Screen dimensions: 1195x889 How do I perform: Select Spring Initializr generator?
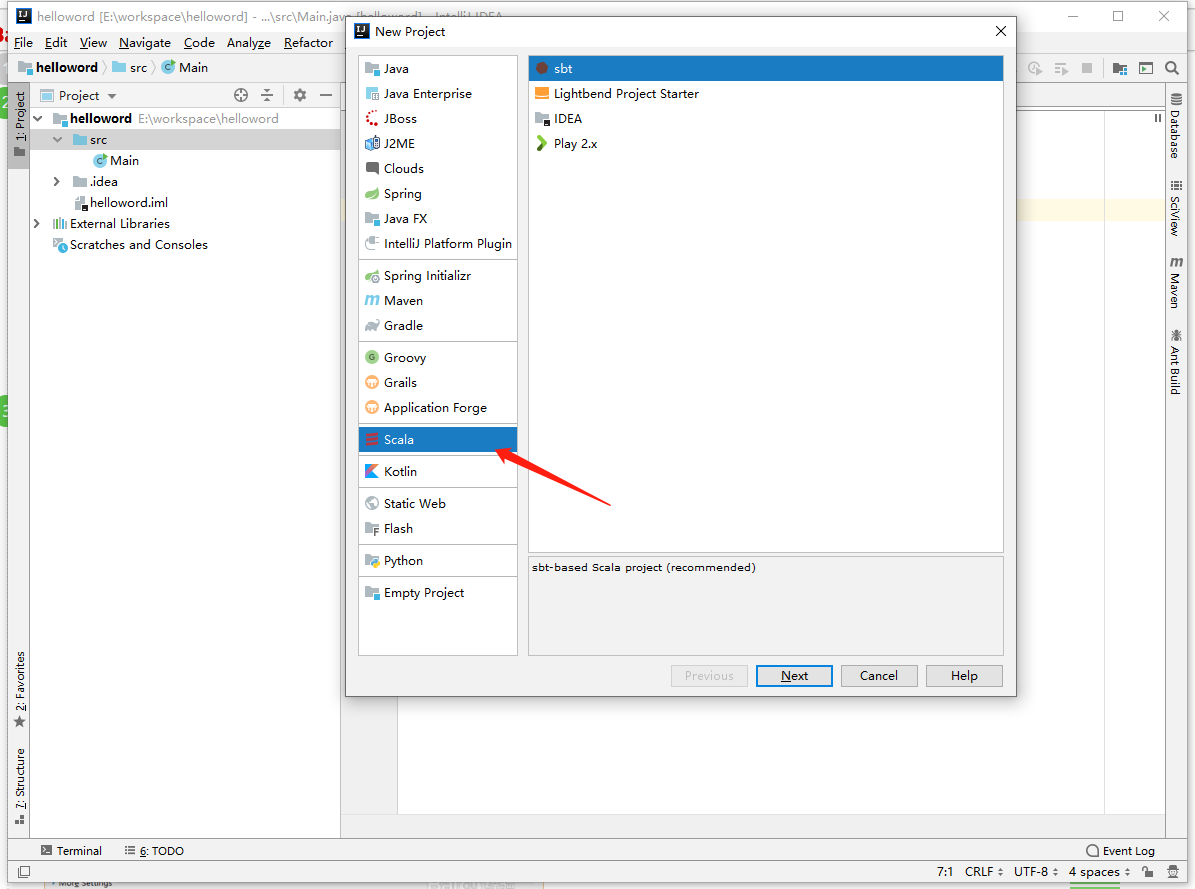(x=437, y=276)
